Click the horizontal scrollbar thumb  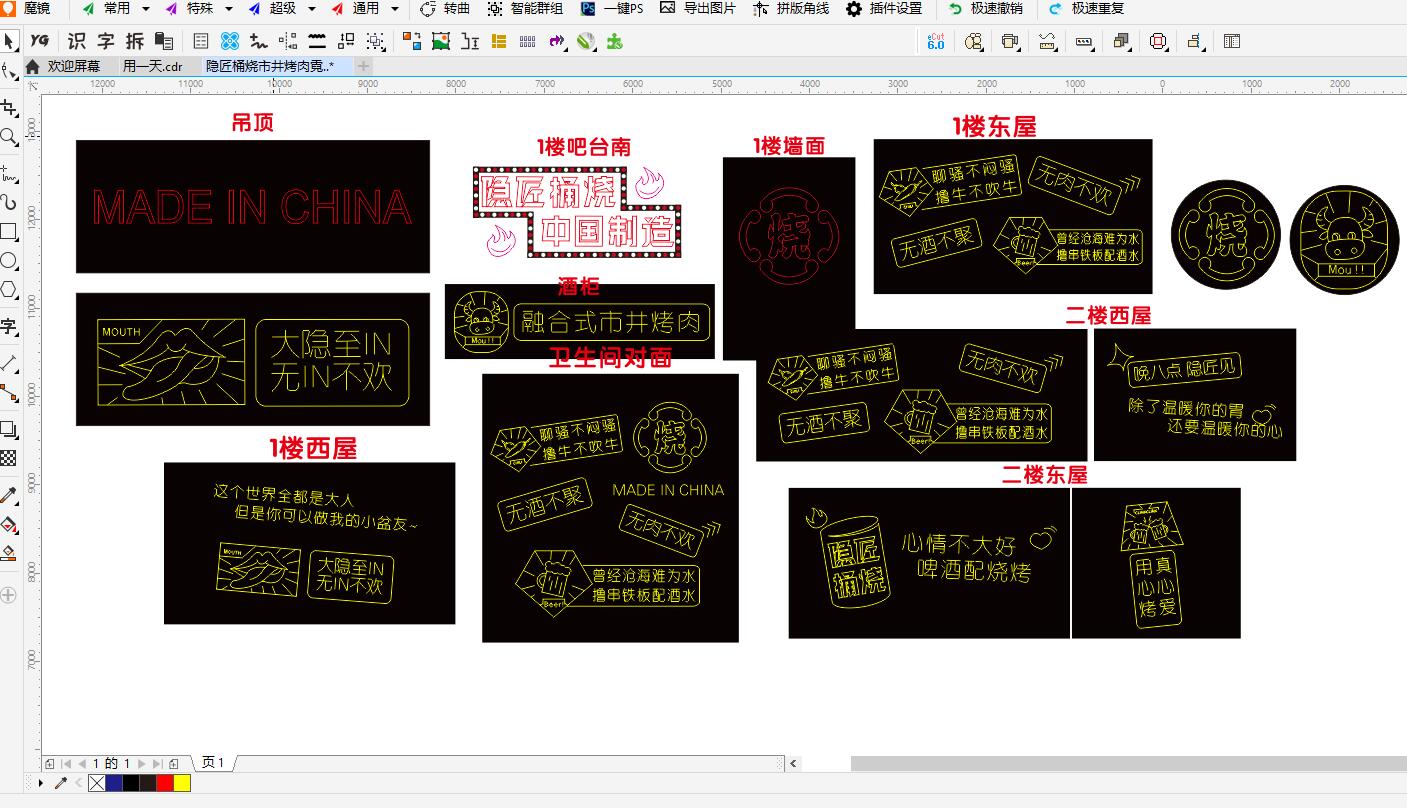coord(1128,763)
